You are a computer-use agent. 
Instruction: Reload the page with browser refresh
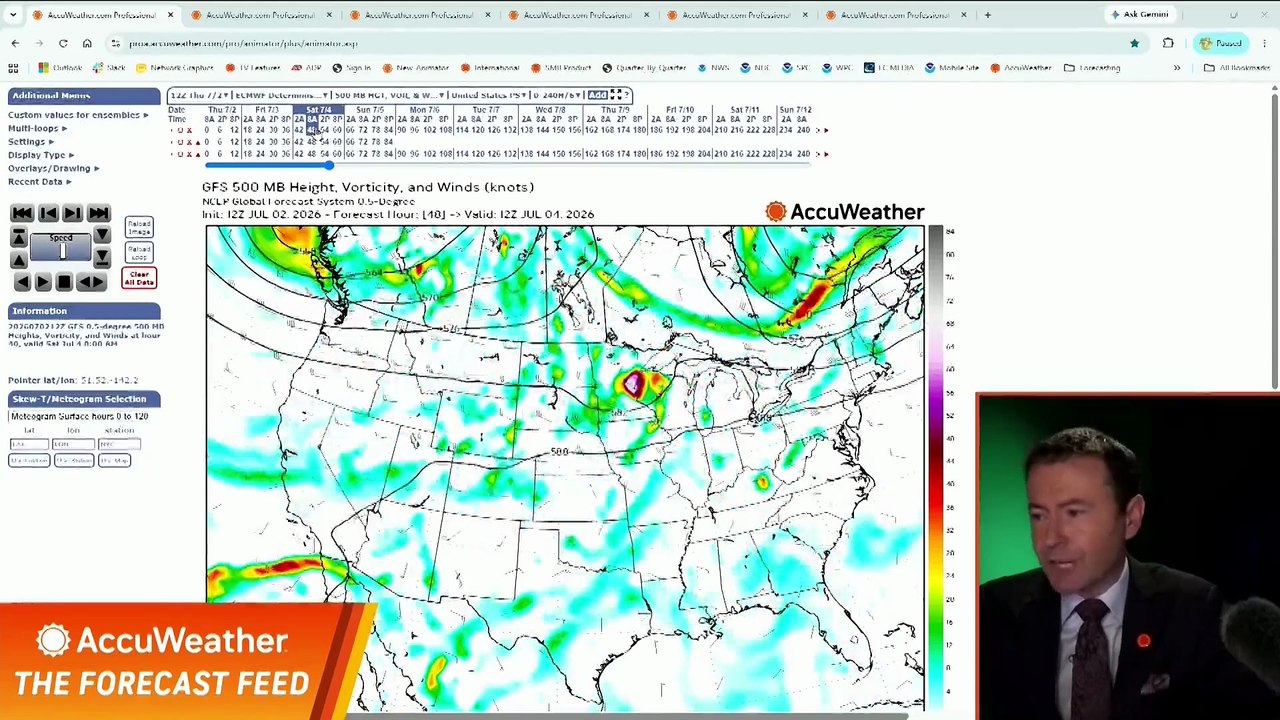63,43
